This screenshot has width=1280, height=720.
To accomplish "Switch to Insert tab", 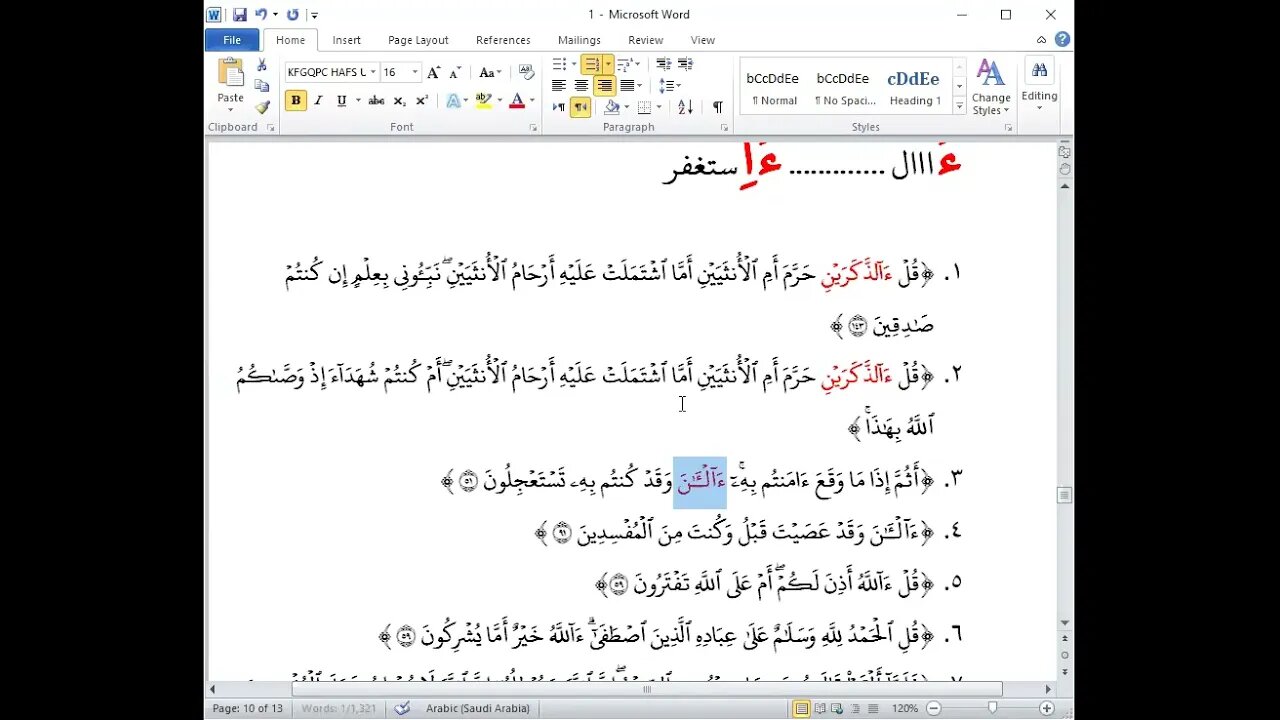I will pyautogui.click(x=347, y=40).
